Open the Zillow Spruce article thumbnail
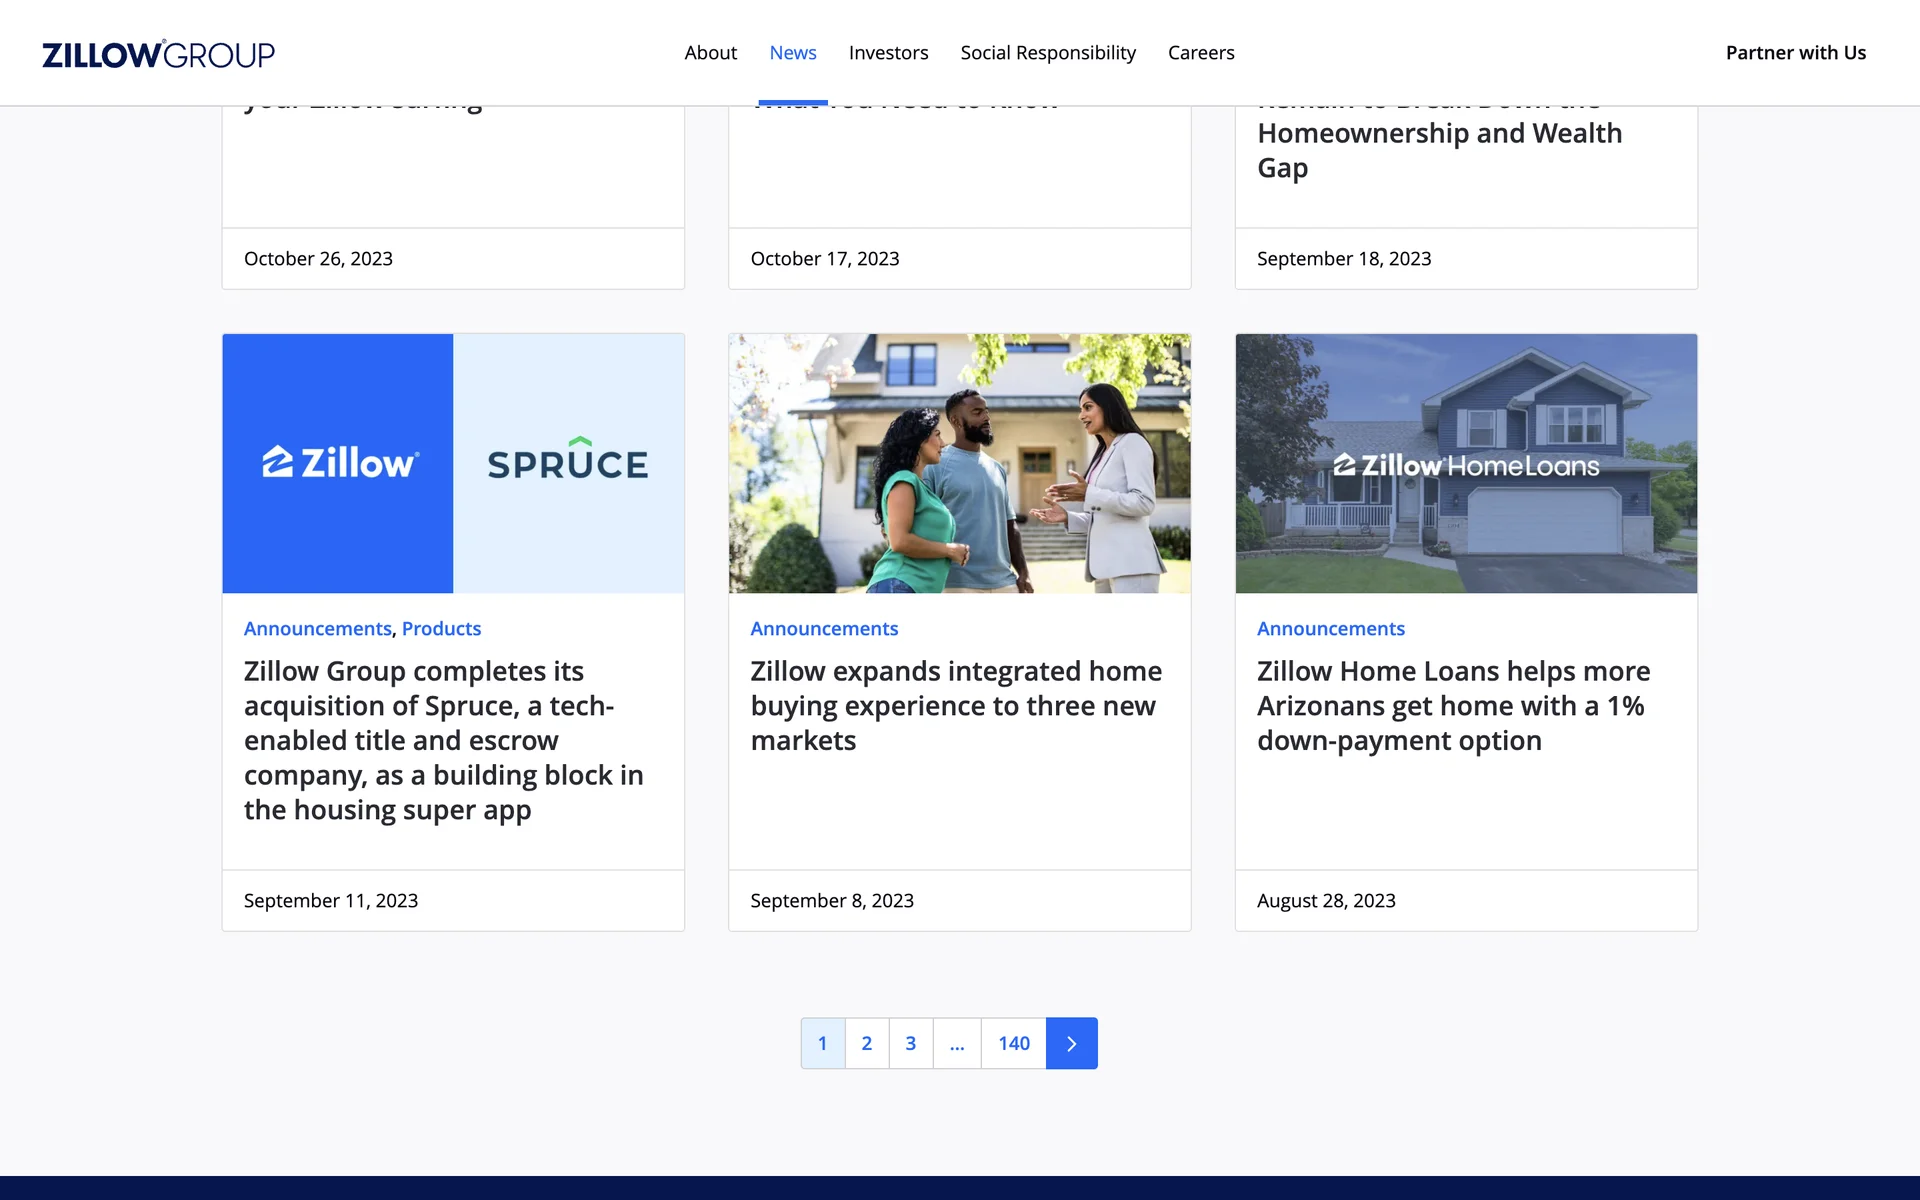Screen dimensions: 1920x1200 pyautogui.click(x=453, y=463)
